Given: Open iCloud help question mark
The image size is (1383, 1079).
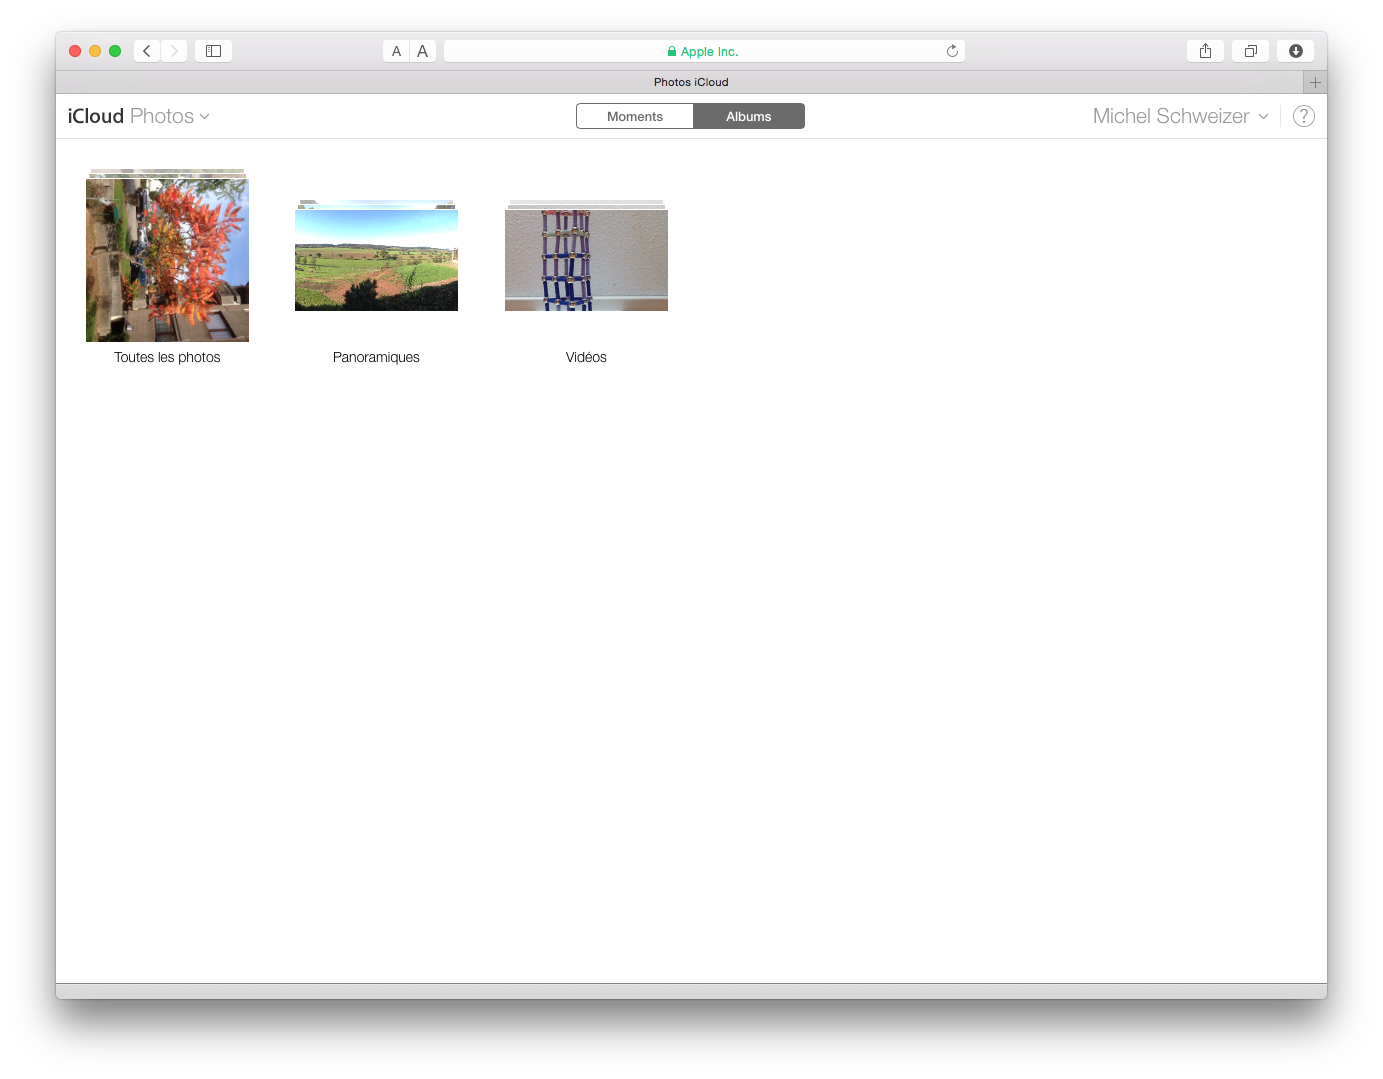Looking at the screenshot, I should (x=1304, y=116).
